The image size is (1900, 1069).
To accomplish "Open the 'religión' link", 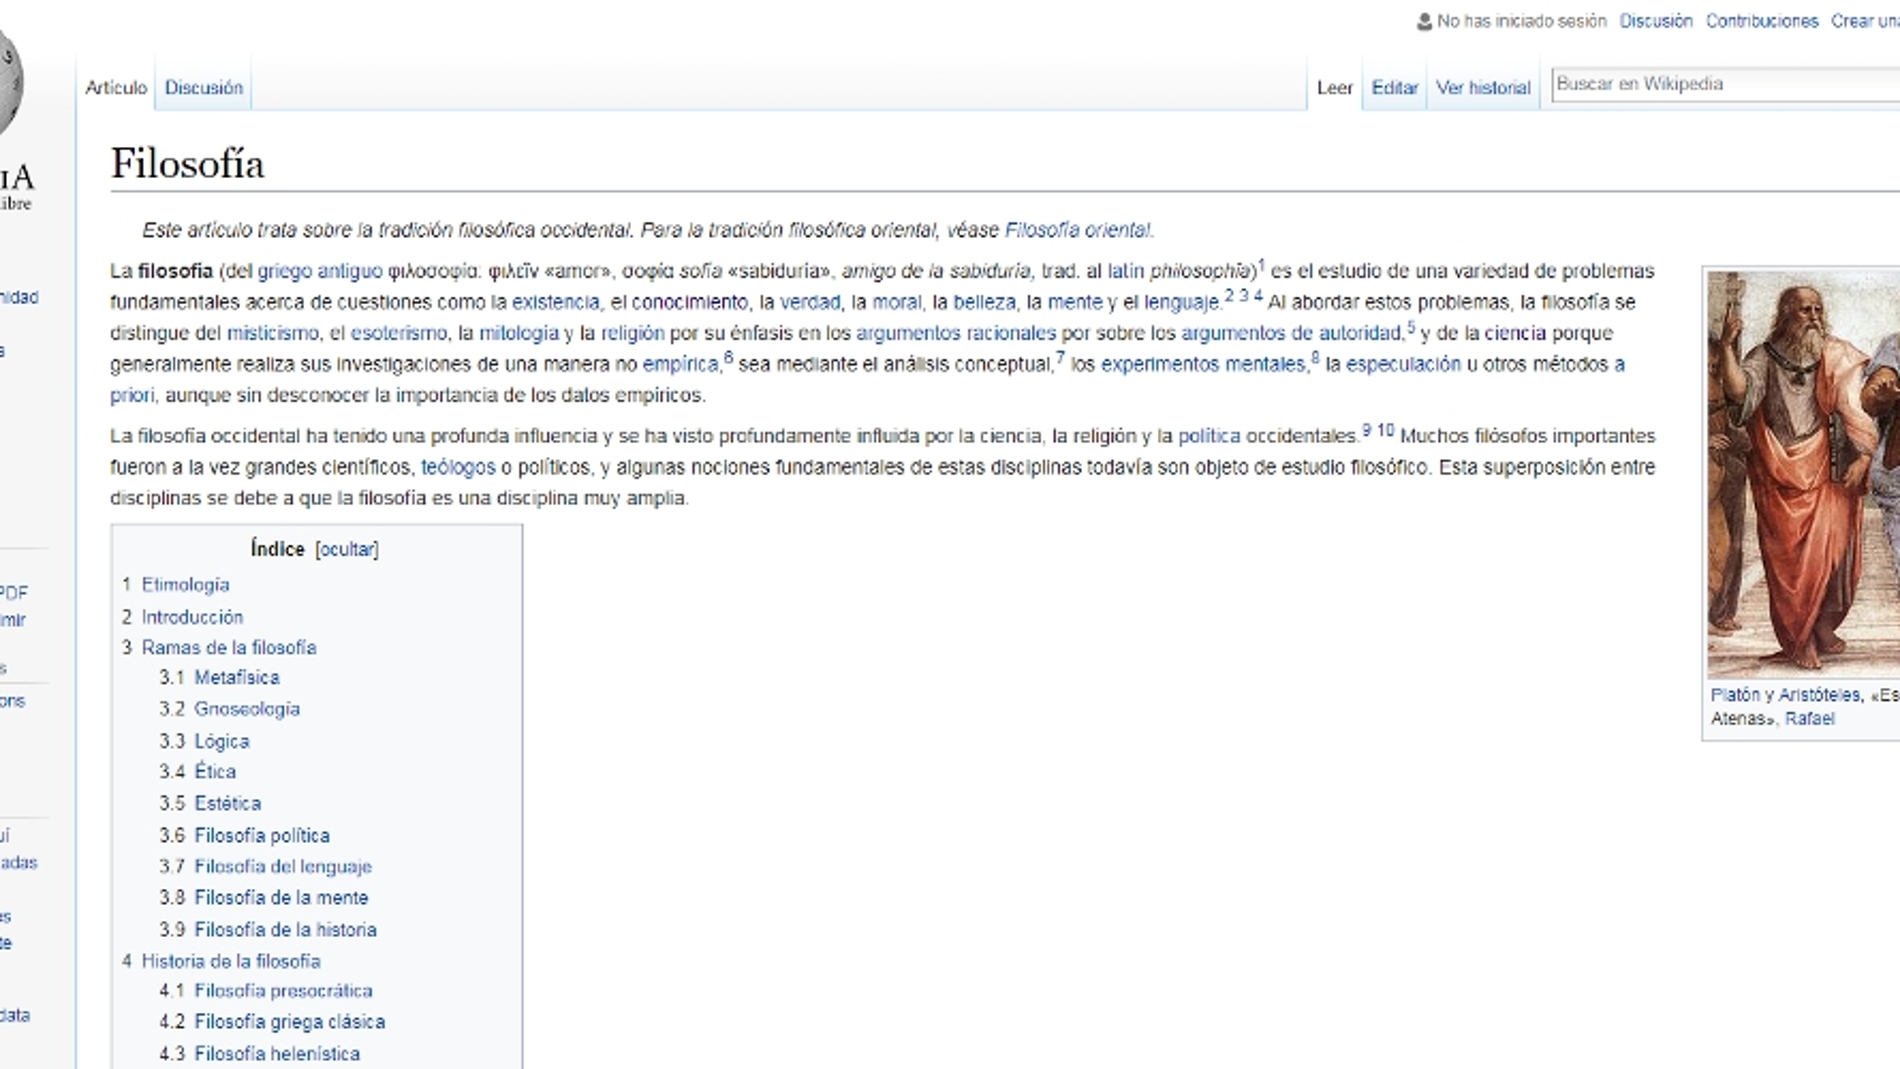I will point(632,333).
